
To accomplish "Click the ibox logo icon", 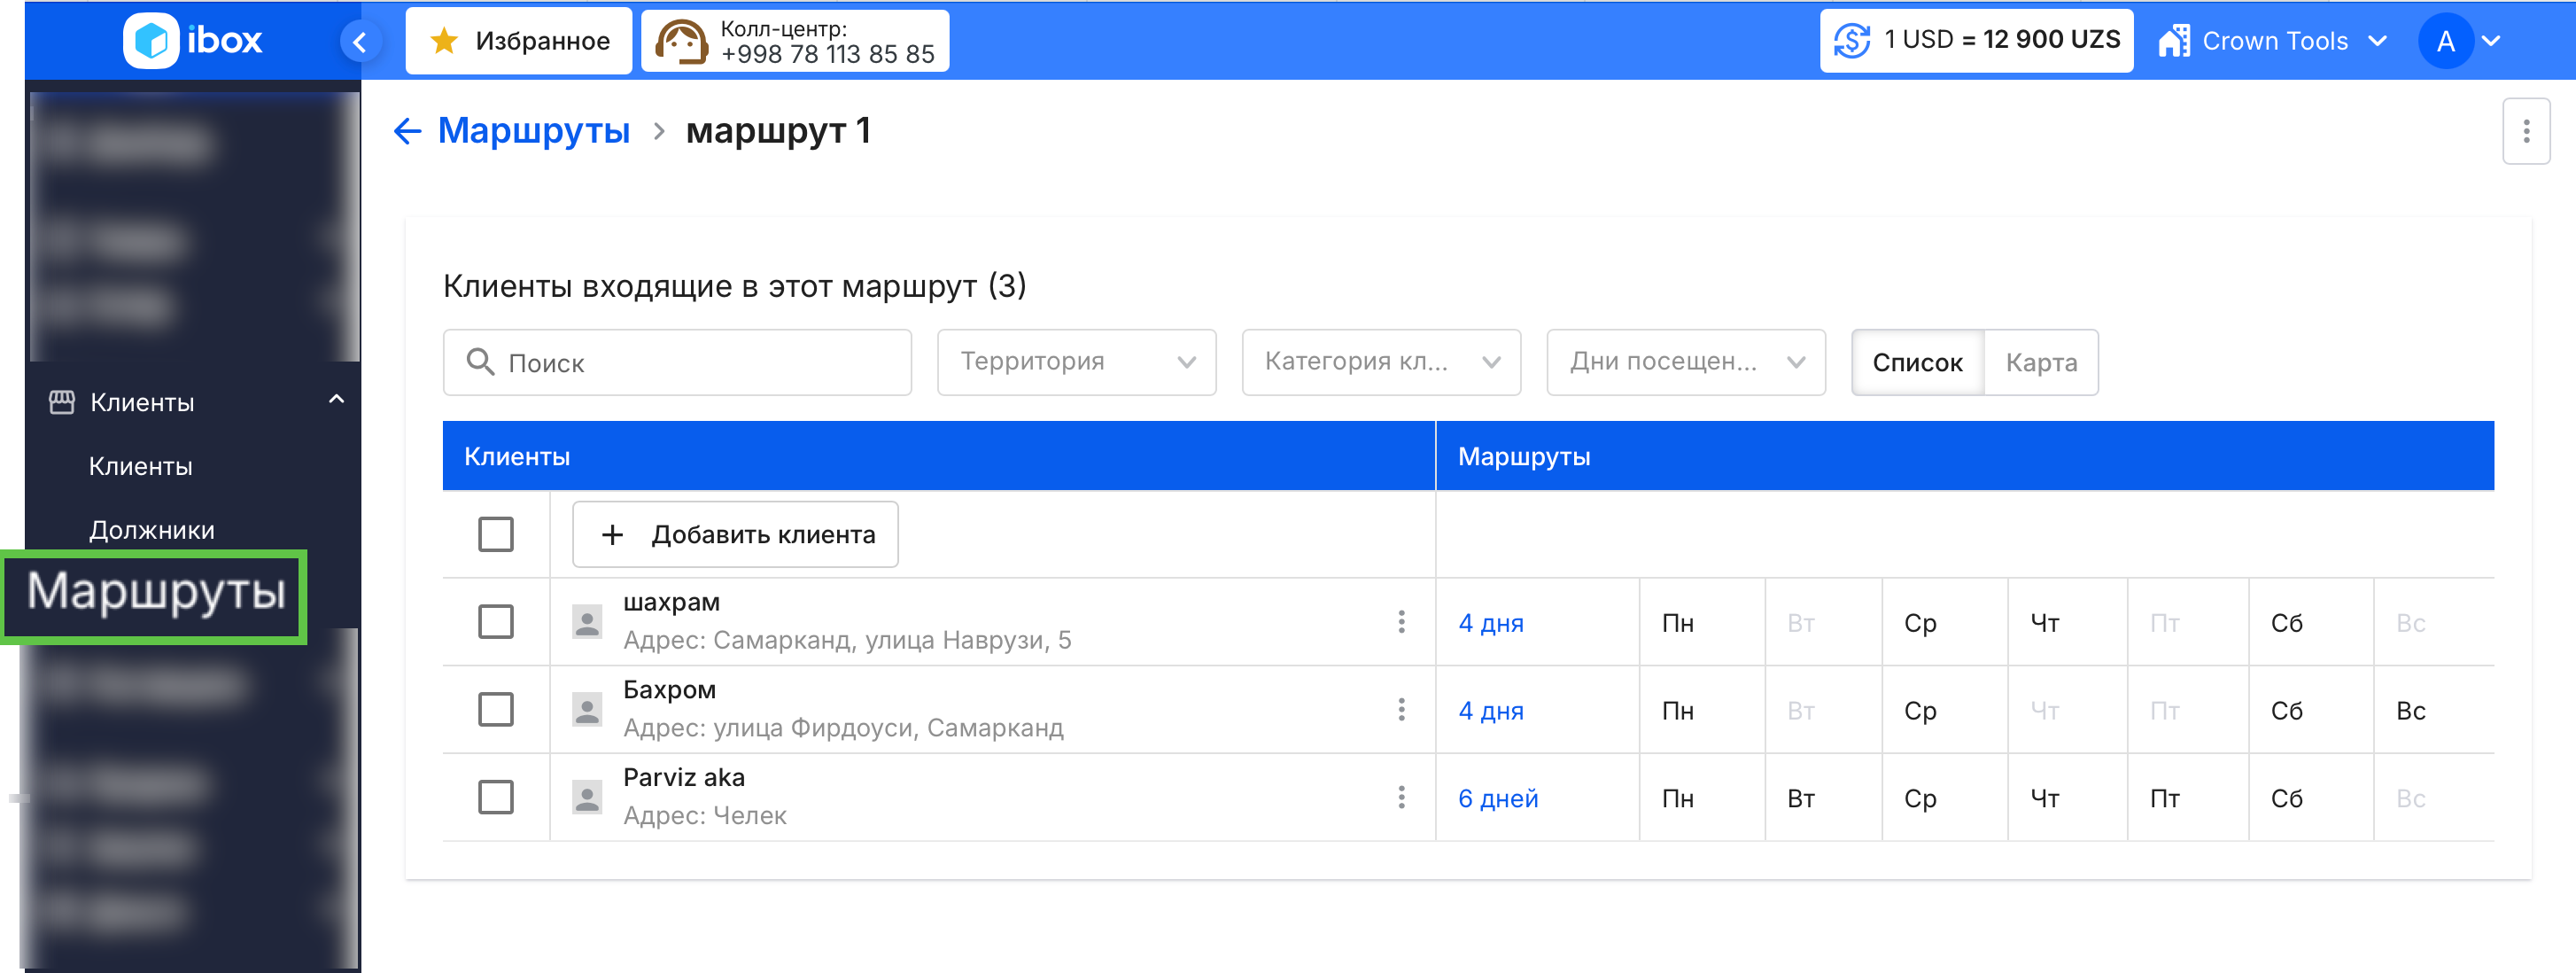I will pyautogui.click(x=151, y=41).
